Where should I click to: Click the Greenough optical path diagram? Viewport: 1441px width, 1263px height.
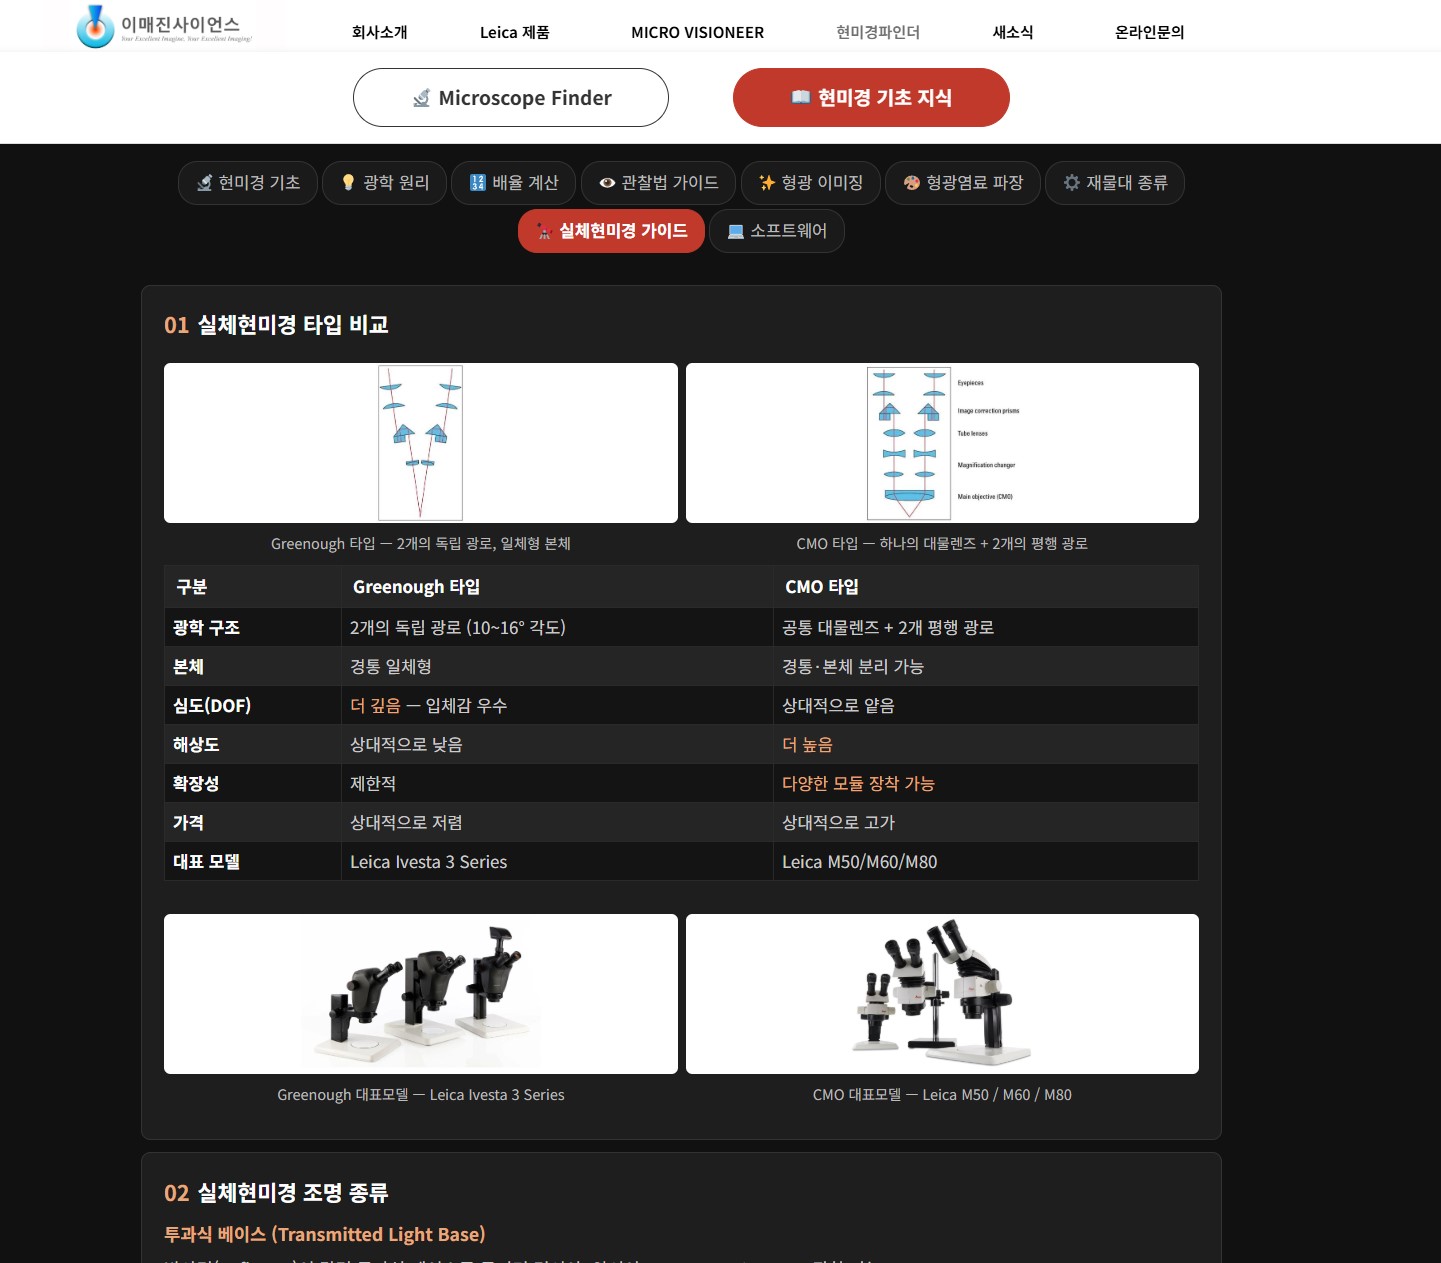tap(420, 443)
